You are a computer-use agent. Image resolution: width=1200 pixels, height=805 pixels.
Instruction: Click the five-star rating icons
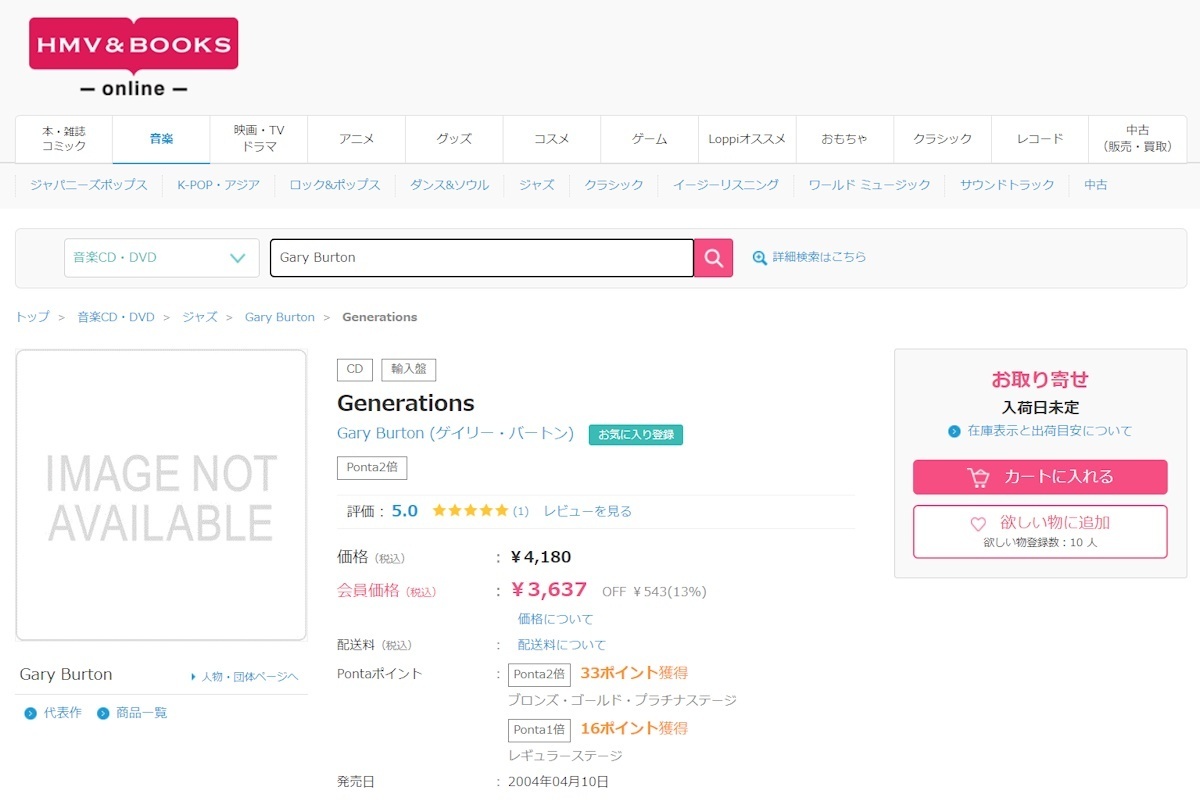click(470, 511)
